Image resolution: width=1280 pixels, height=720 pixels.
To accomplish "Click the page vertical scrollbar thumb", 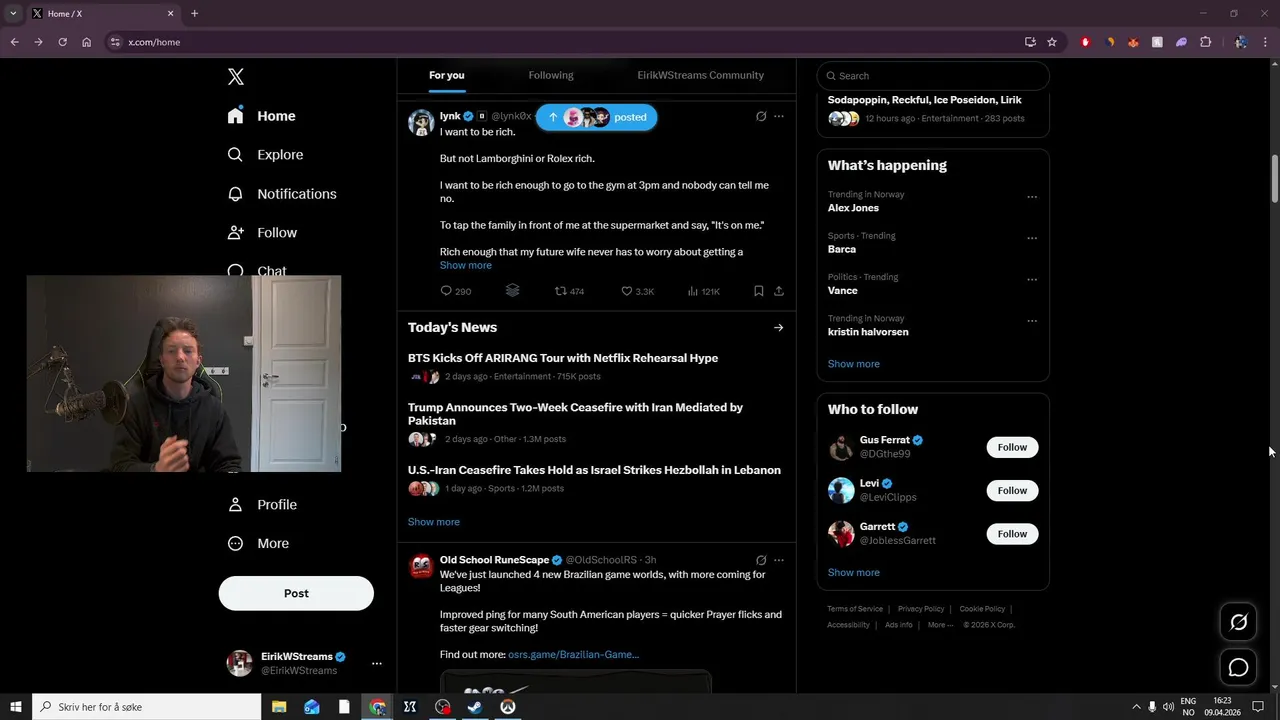I will tap(1274, 179).
